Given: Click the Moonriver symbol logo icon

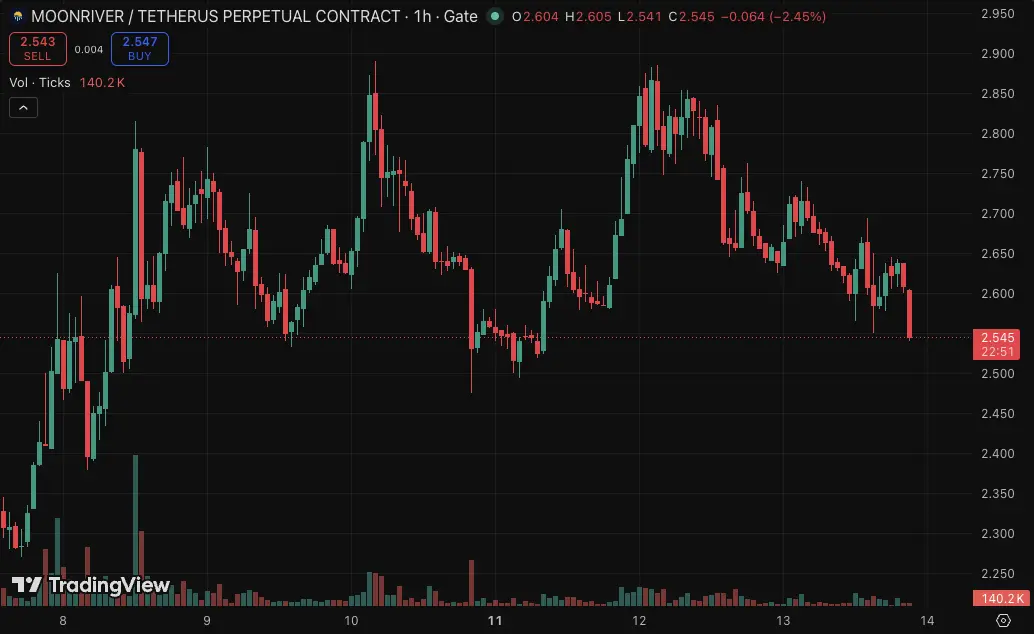Looking at the screenshot, I should pyautogui.click(x=18, y=16).
